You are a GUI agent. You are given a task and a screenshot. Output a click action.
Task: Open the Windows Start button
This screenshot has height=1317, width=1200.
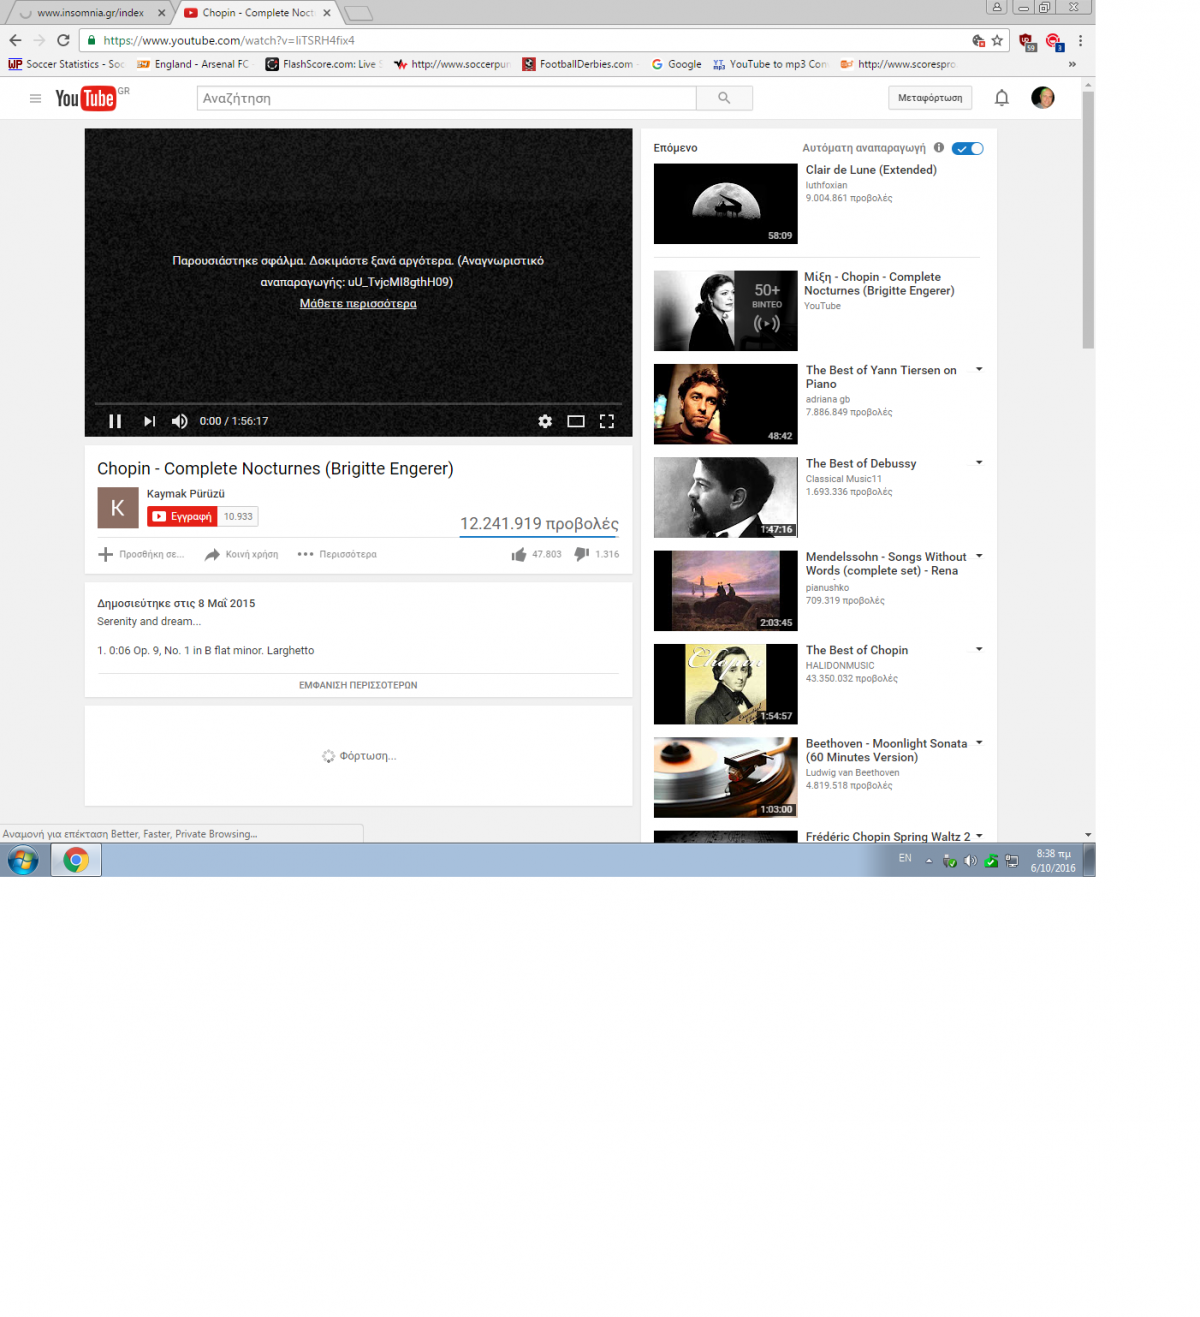coord(23,860)
